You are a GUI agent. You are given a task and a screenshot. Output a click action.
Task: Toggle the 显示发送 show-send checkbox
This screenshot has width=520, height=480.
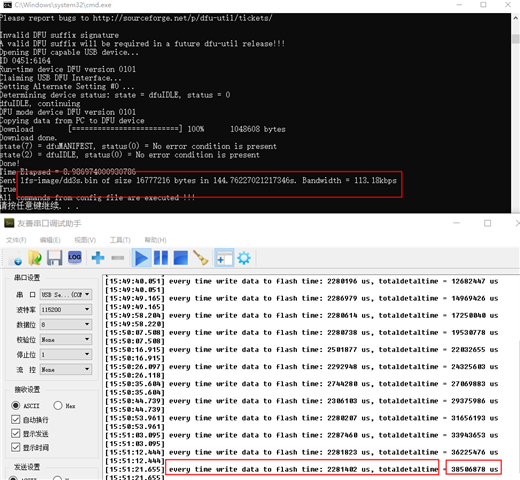[x=15, y=433]
